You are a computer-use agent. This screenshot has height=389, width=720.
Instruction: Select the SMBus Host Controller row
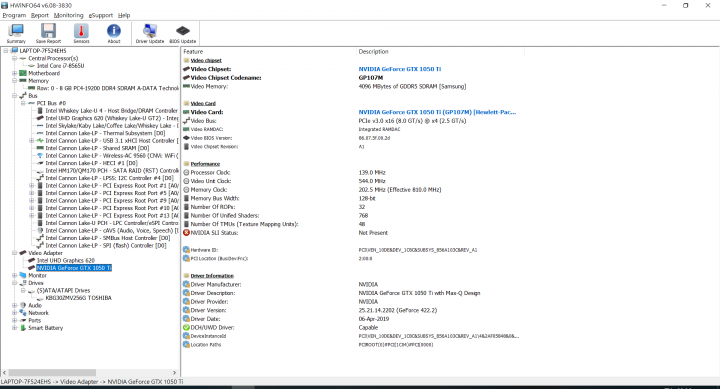(107, 238)
